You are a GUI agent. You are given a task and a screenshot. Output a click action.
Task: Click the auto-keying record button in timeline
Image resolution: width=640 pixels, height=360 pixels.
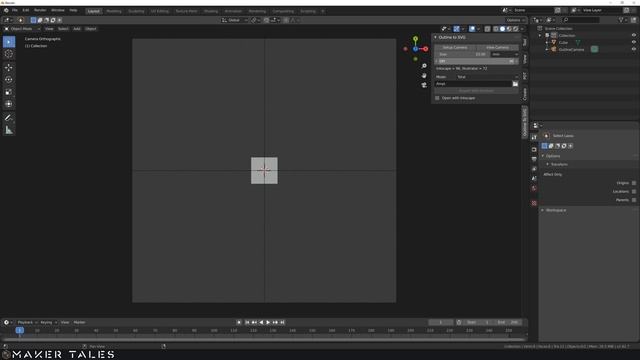(x=239, y=322)
